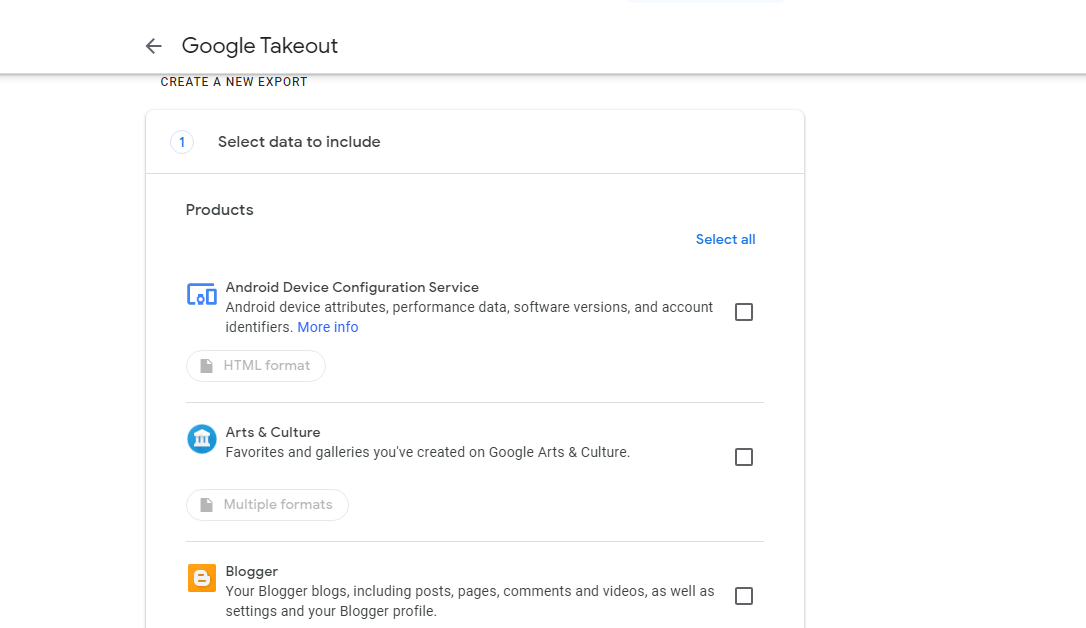Click the orange Blogger icon
The height and width of the screenshot is (628, 1086).
tap(202, 578)
